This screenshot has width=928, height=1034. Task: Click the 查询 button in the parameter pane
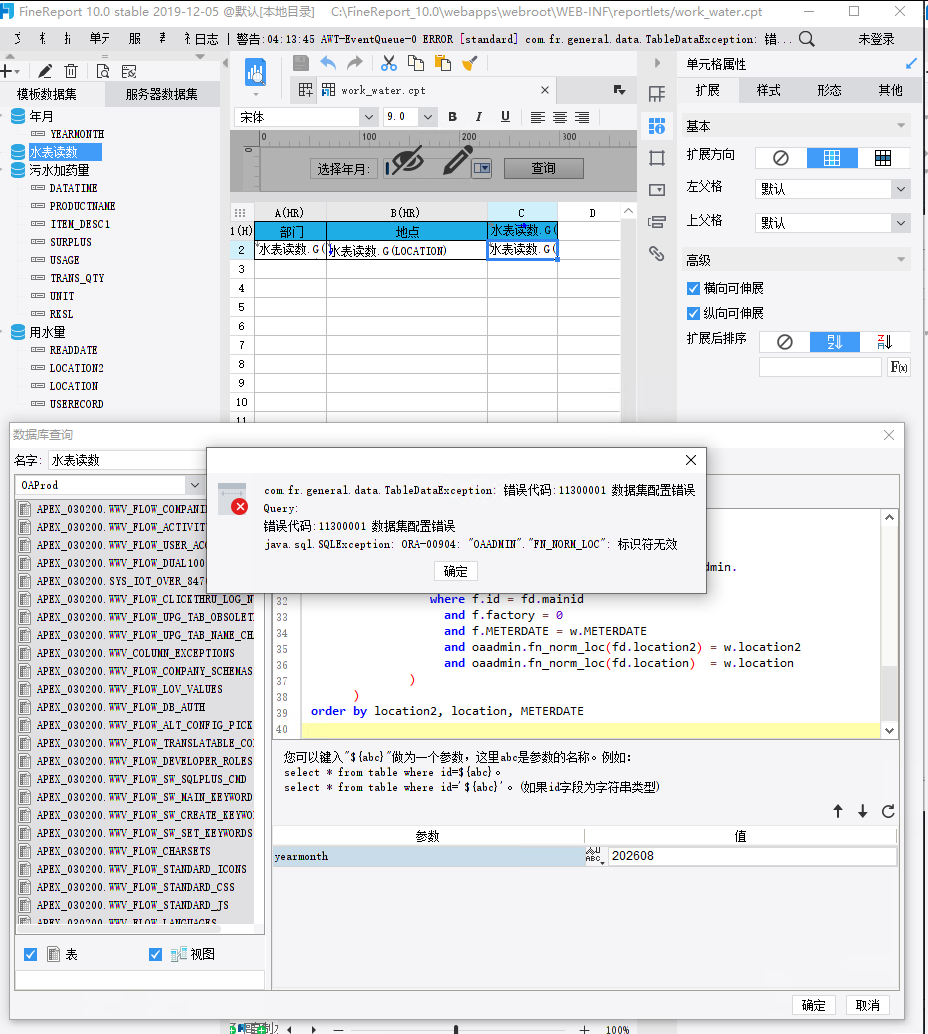pos(543,168)
